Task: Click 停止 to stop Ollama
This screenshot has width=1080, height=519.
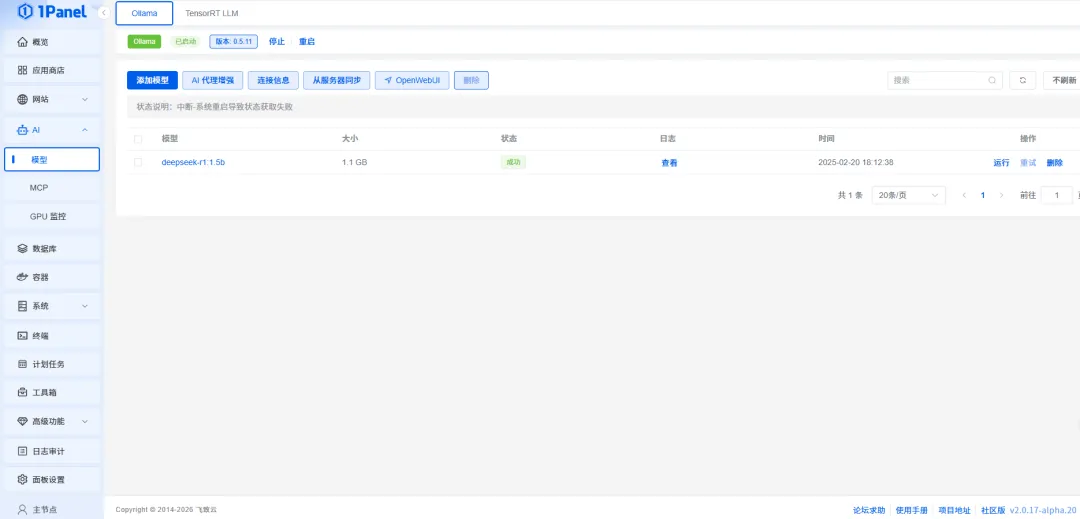Action: [277, 42]
